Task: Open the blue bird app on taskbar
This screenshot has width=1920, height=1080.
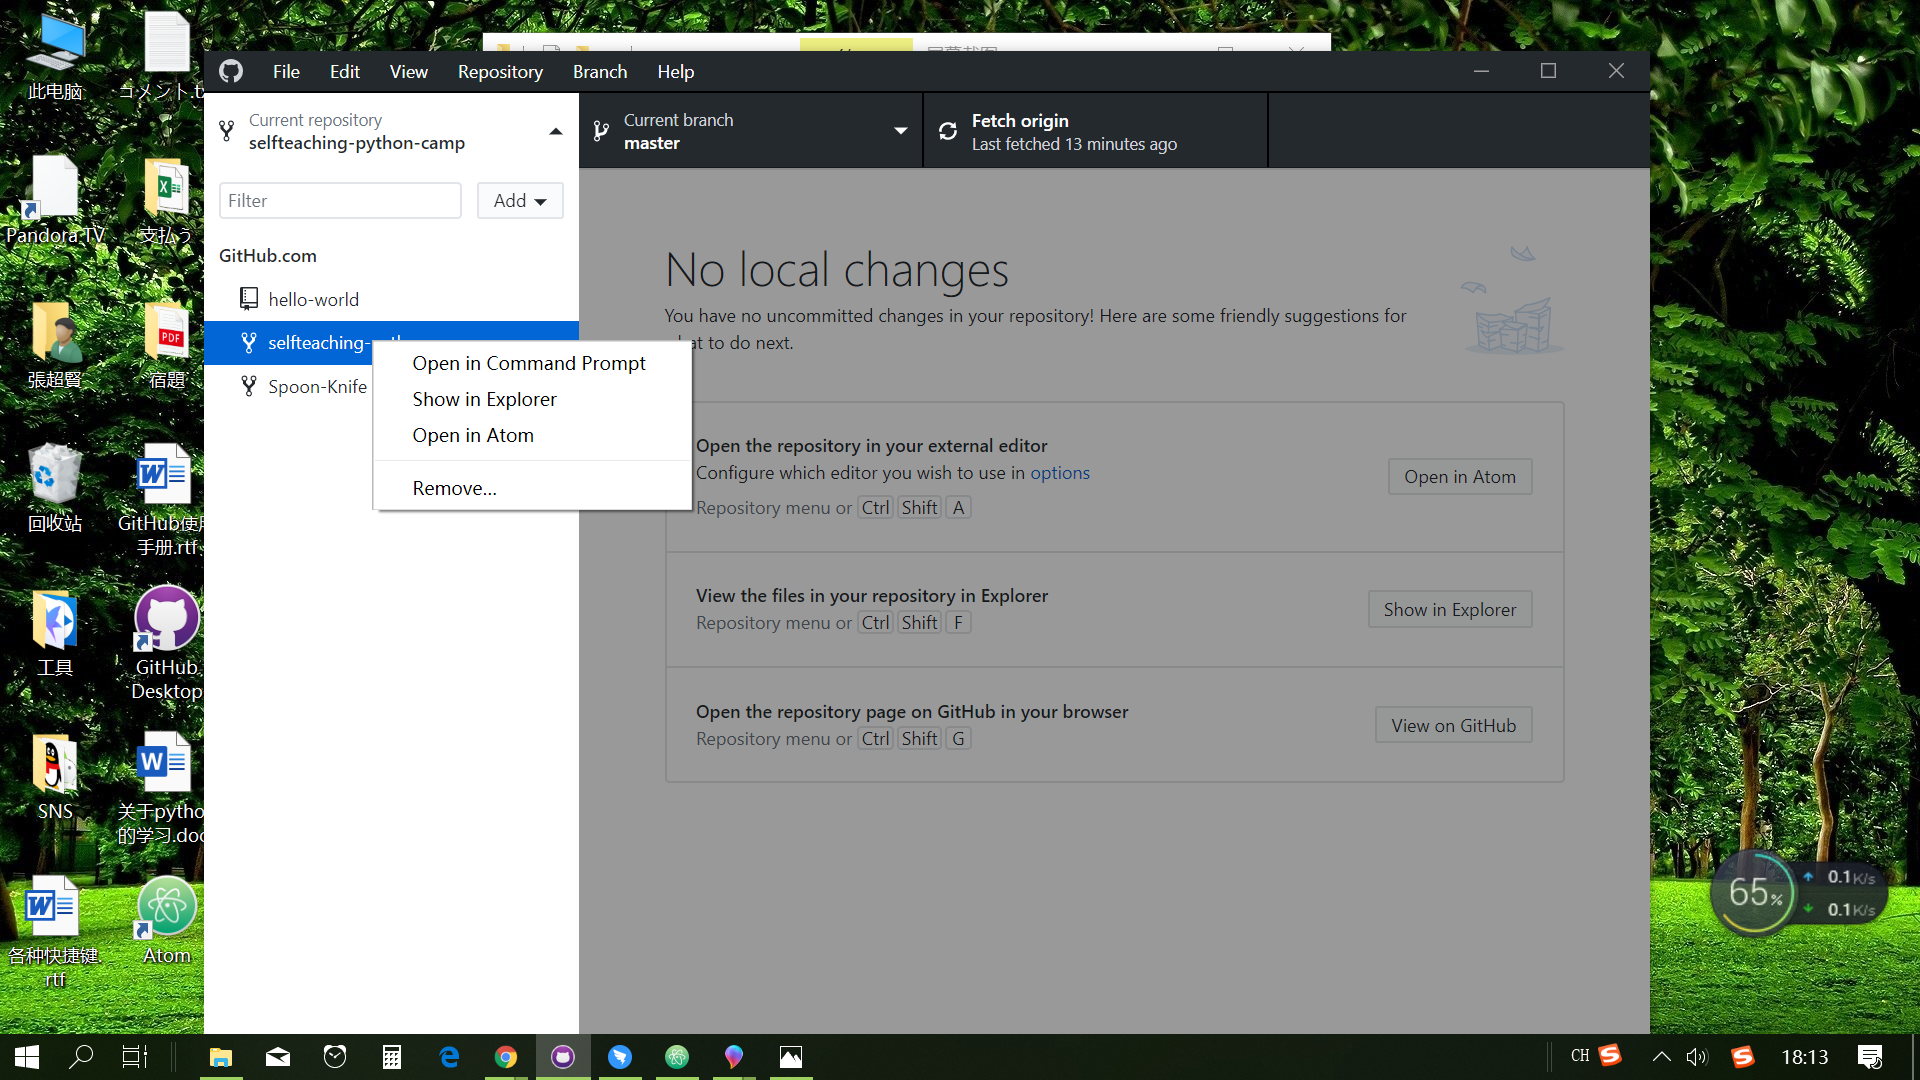Action: (x=620, y=1057)
